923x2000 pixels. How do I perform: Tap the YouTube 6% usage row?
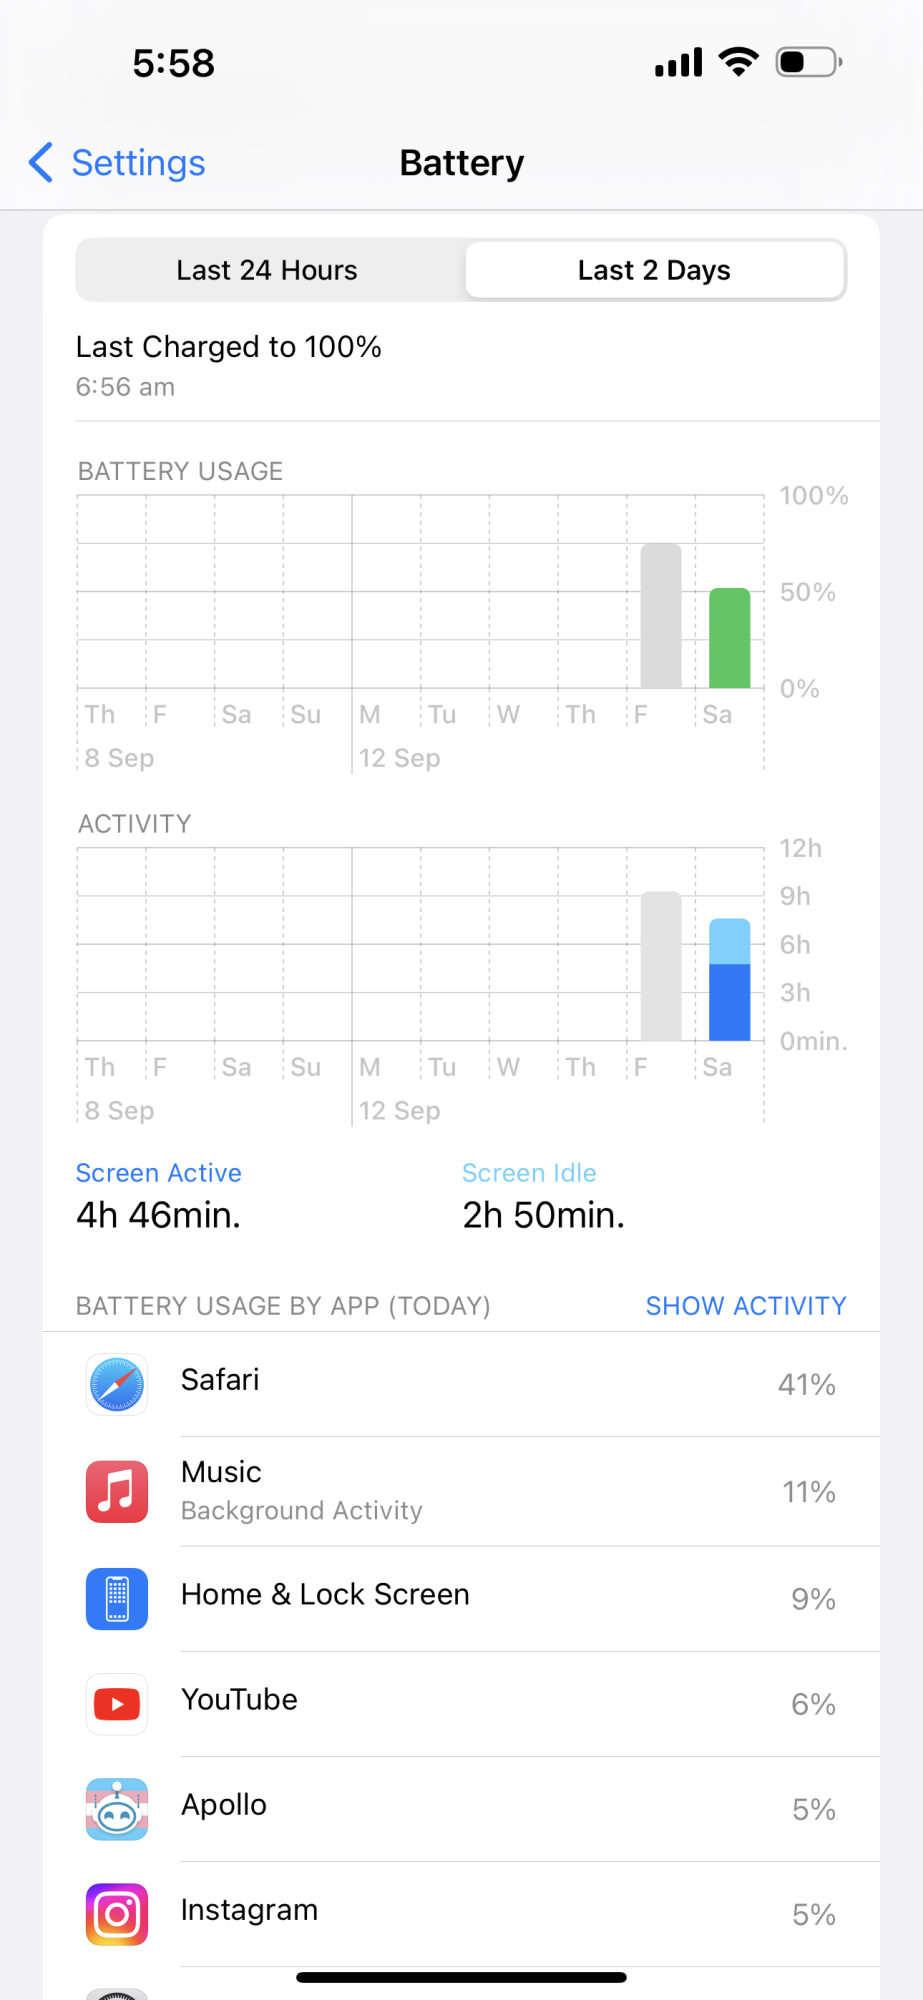[x=461, y=1704]
